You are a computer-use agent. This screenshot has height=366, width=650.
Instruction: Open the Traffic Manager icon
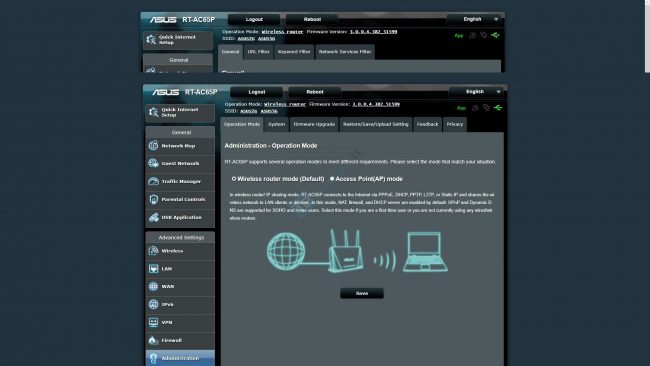(x=153, y=181)
